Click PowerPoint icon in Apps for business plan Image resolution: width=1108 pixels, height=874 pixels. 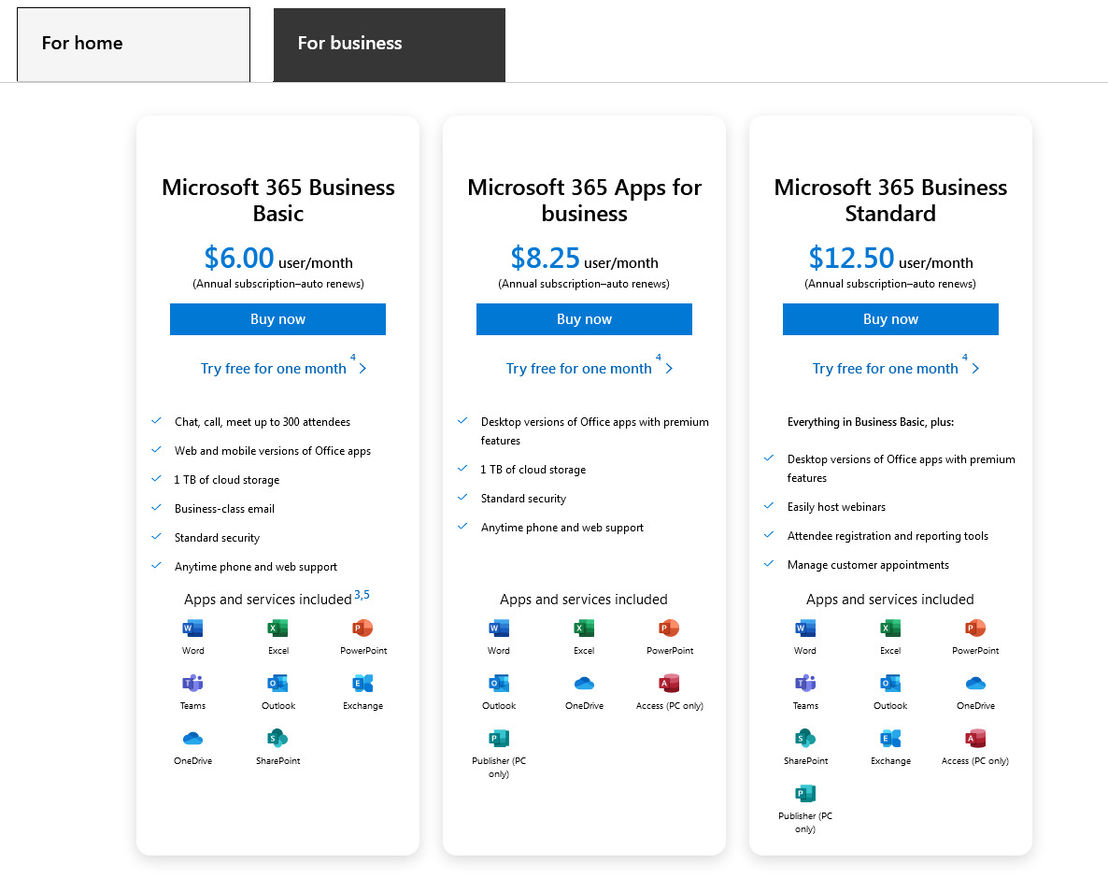click(668, 628)
